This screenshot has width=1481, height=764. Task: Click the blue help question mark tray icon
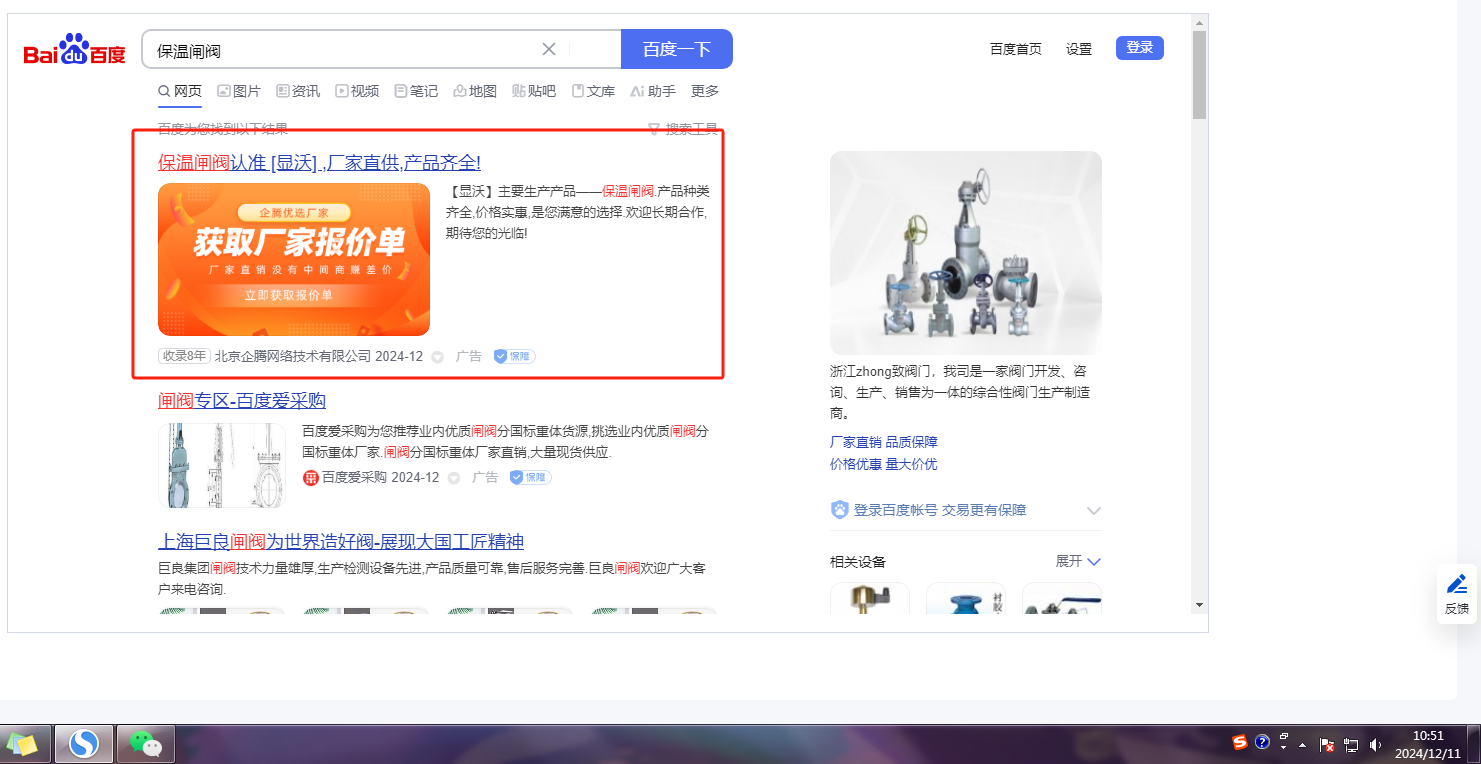click(x=1262, y=742)
